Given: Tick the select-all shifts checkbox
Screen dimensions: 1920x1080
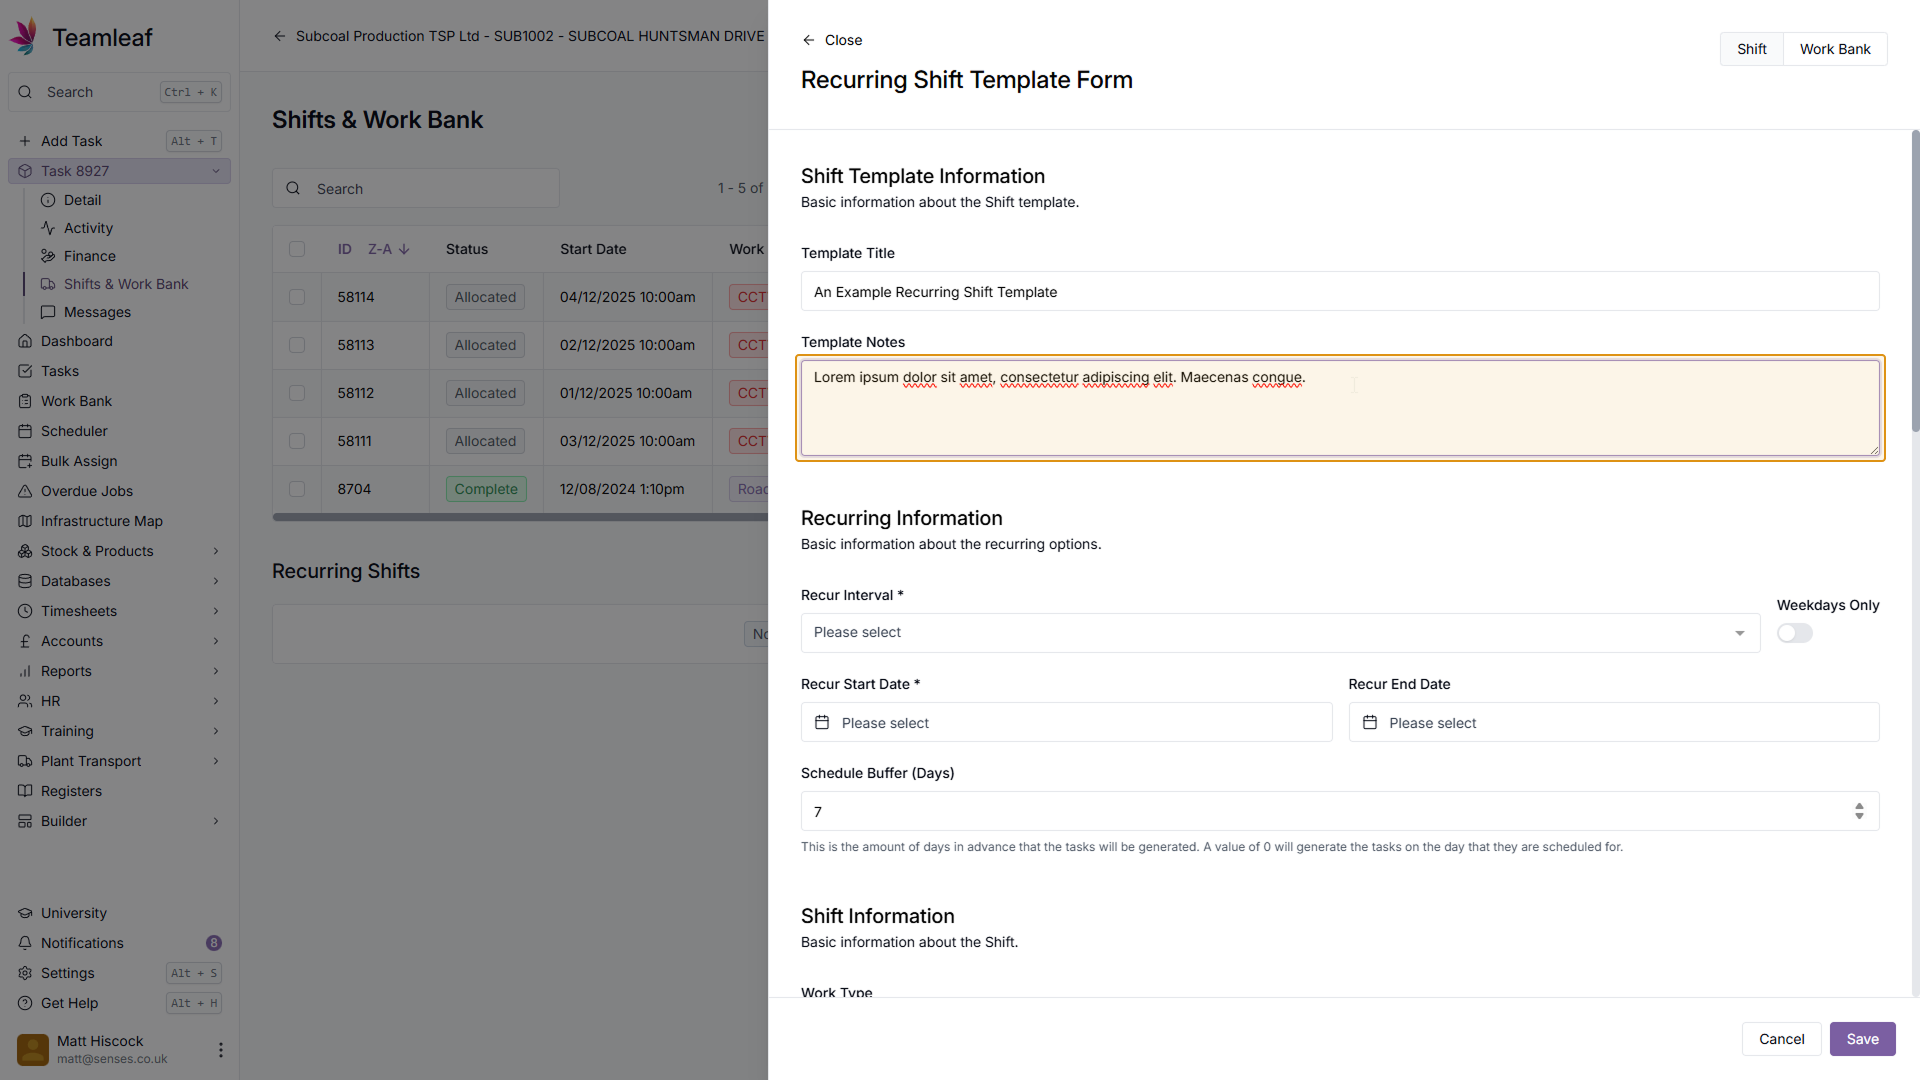Looking at the screenshot, I should click(x=297, y=249).
